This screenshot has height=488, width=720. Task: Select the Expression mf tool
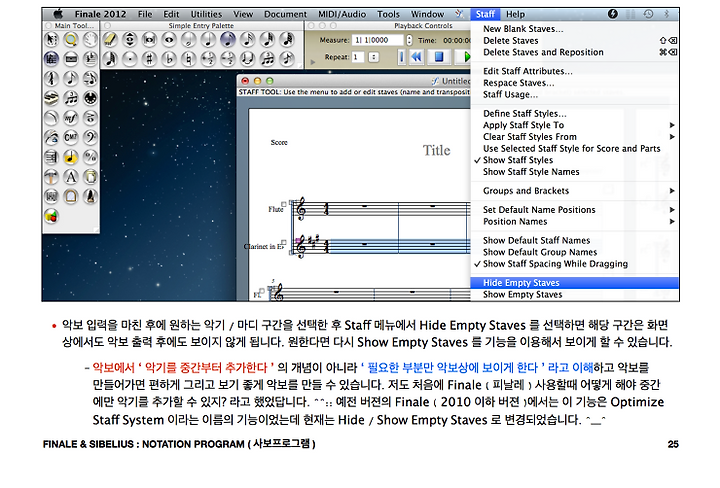point(71,118)
